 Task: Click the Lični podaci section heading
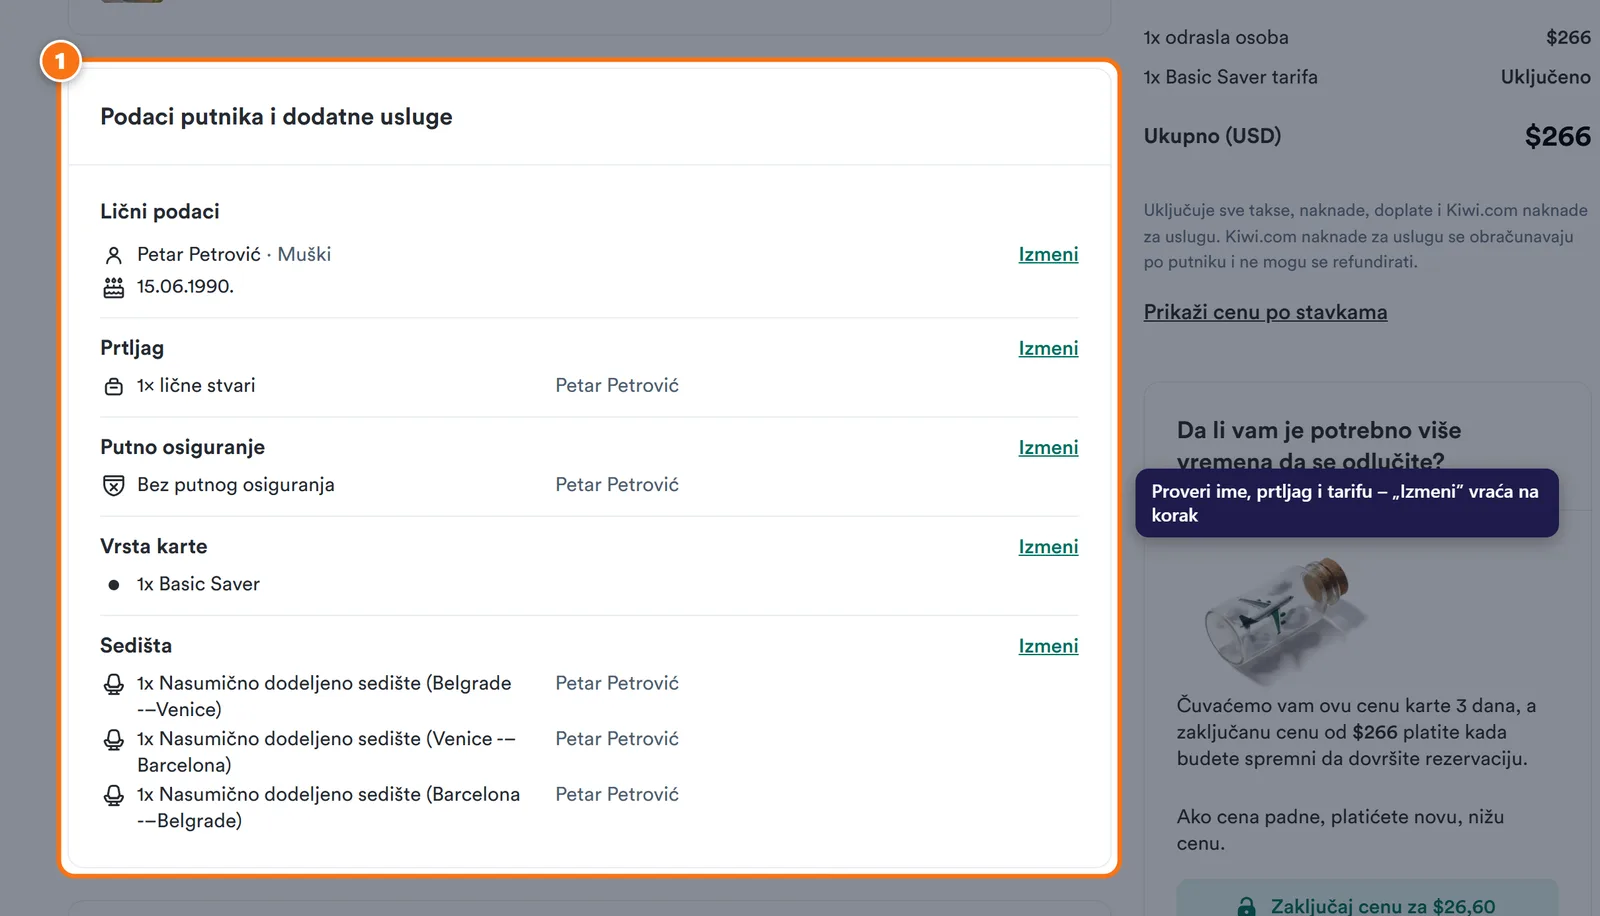click(160, 212)
